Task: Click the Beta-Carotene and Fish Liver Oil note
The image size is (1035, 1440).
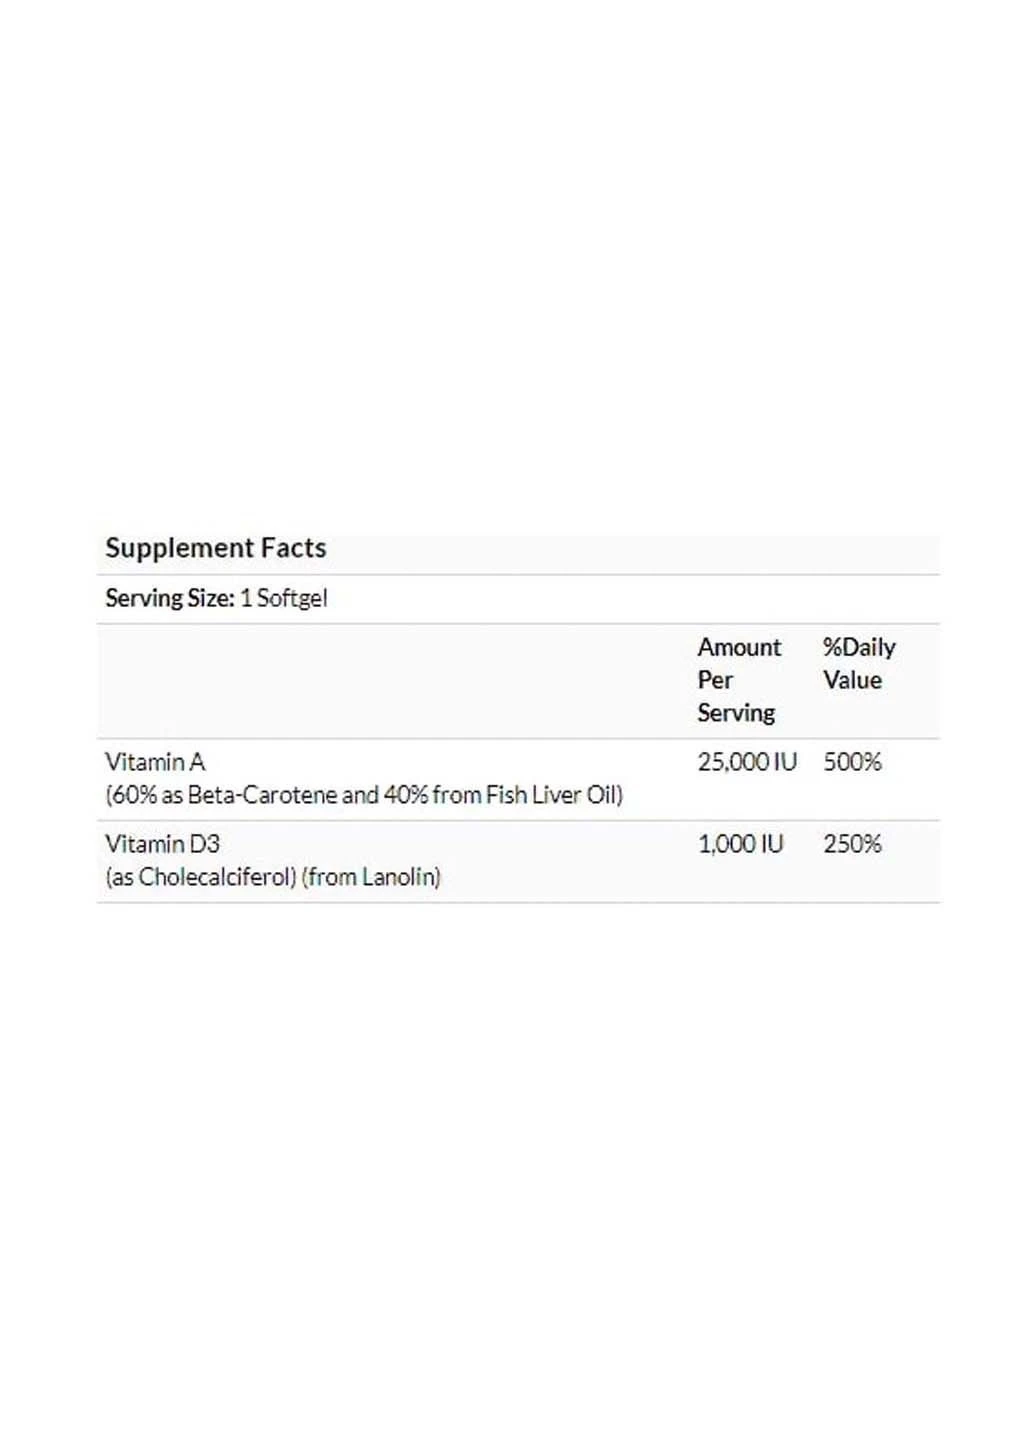Action: [364, 795]
